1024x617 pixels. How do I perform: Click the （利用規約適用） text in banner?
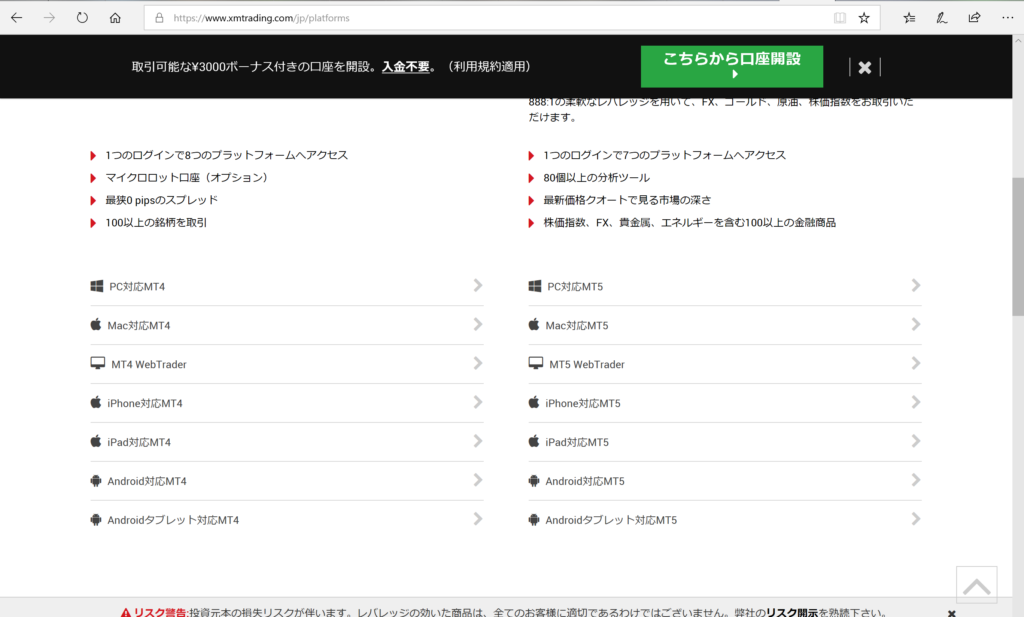(488, 67)
